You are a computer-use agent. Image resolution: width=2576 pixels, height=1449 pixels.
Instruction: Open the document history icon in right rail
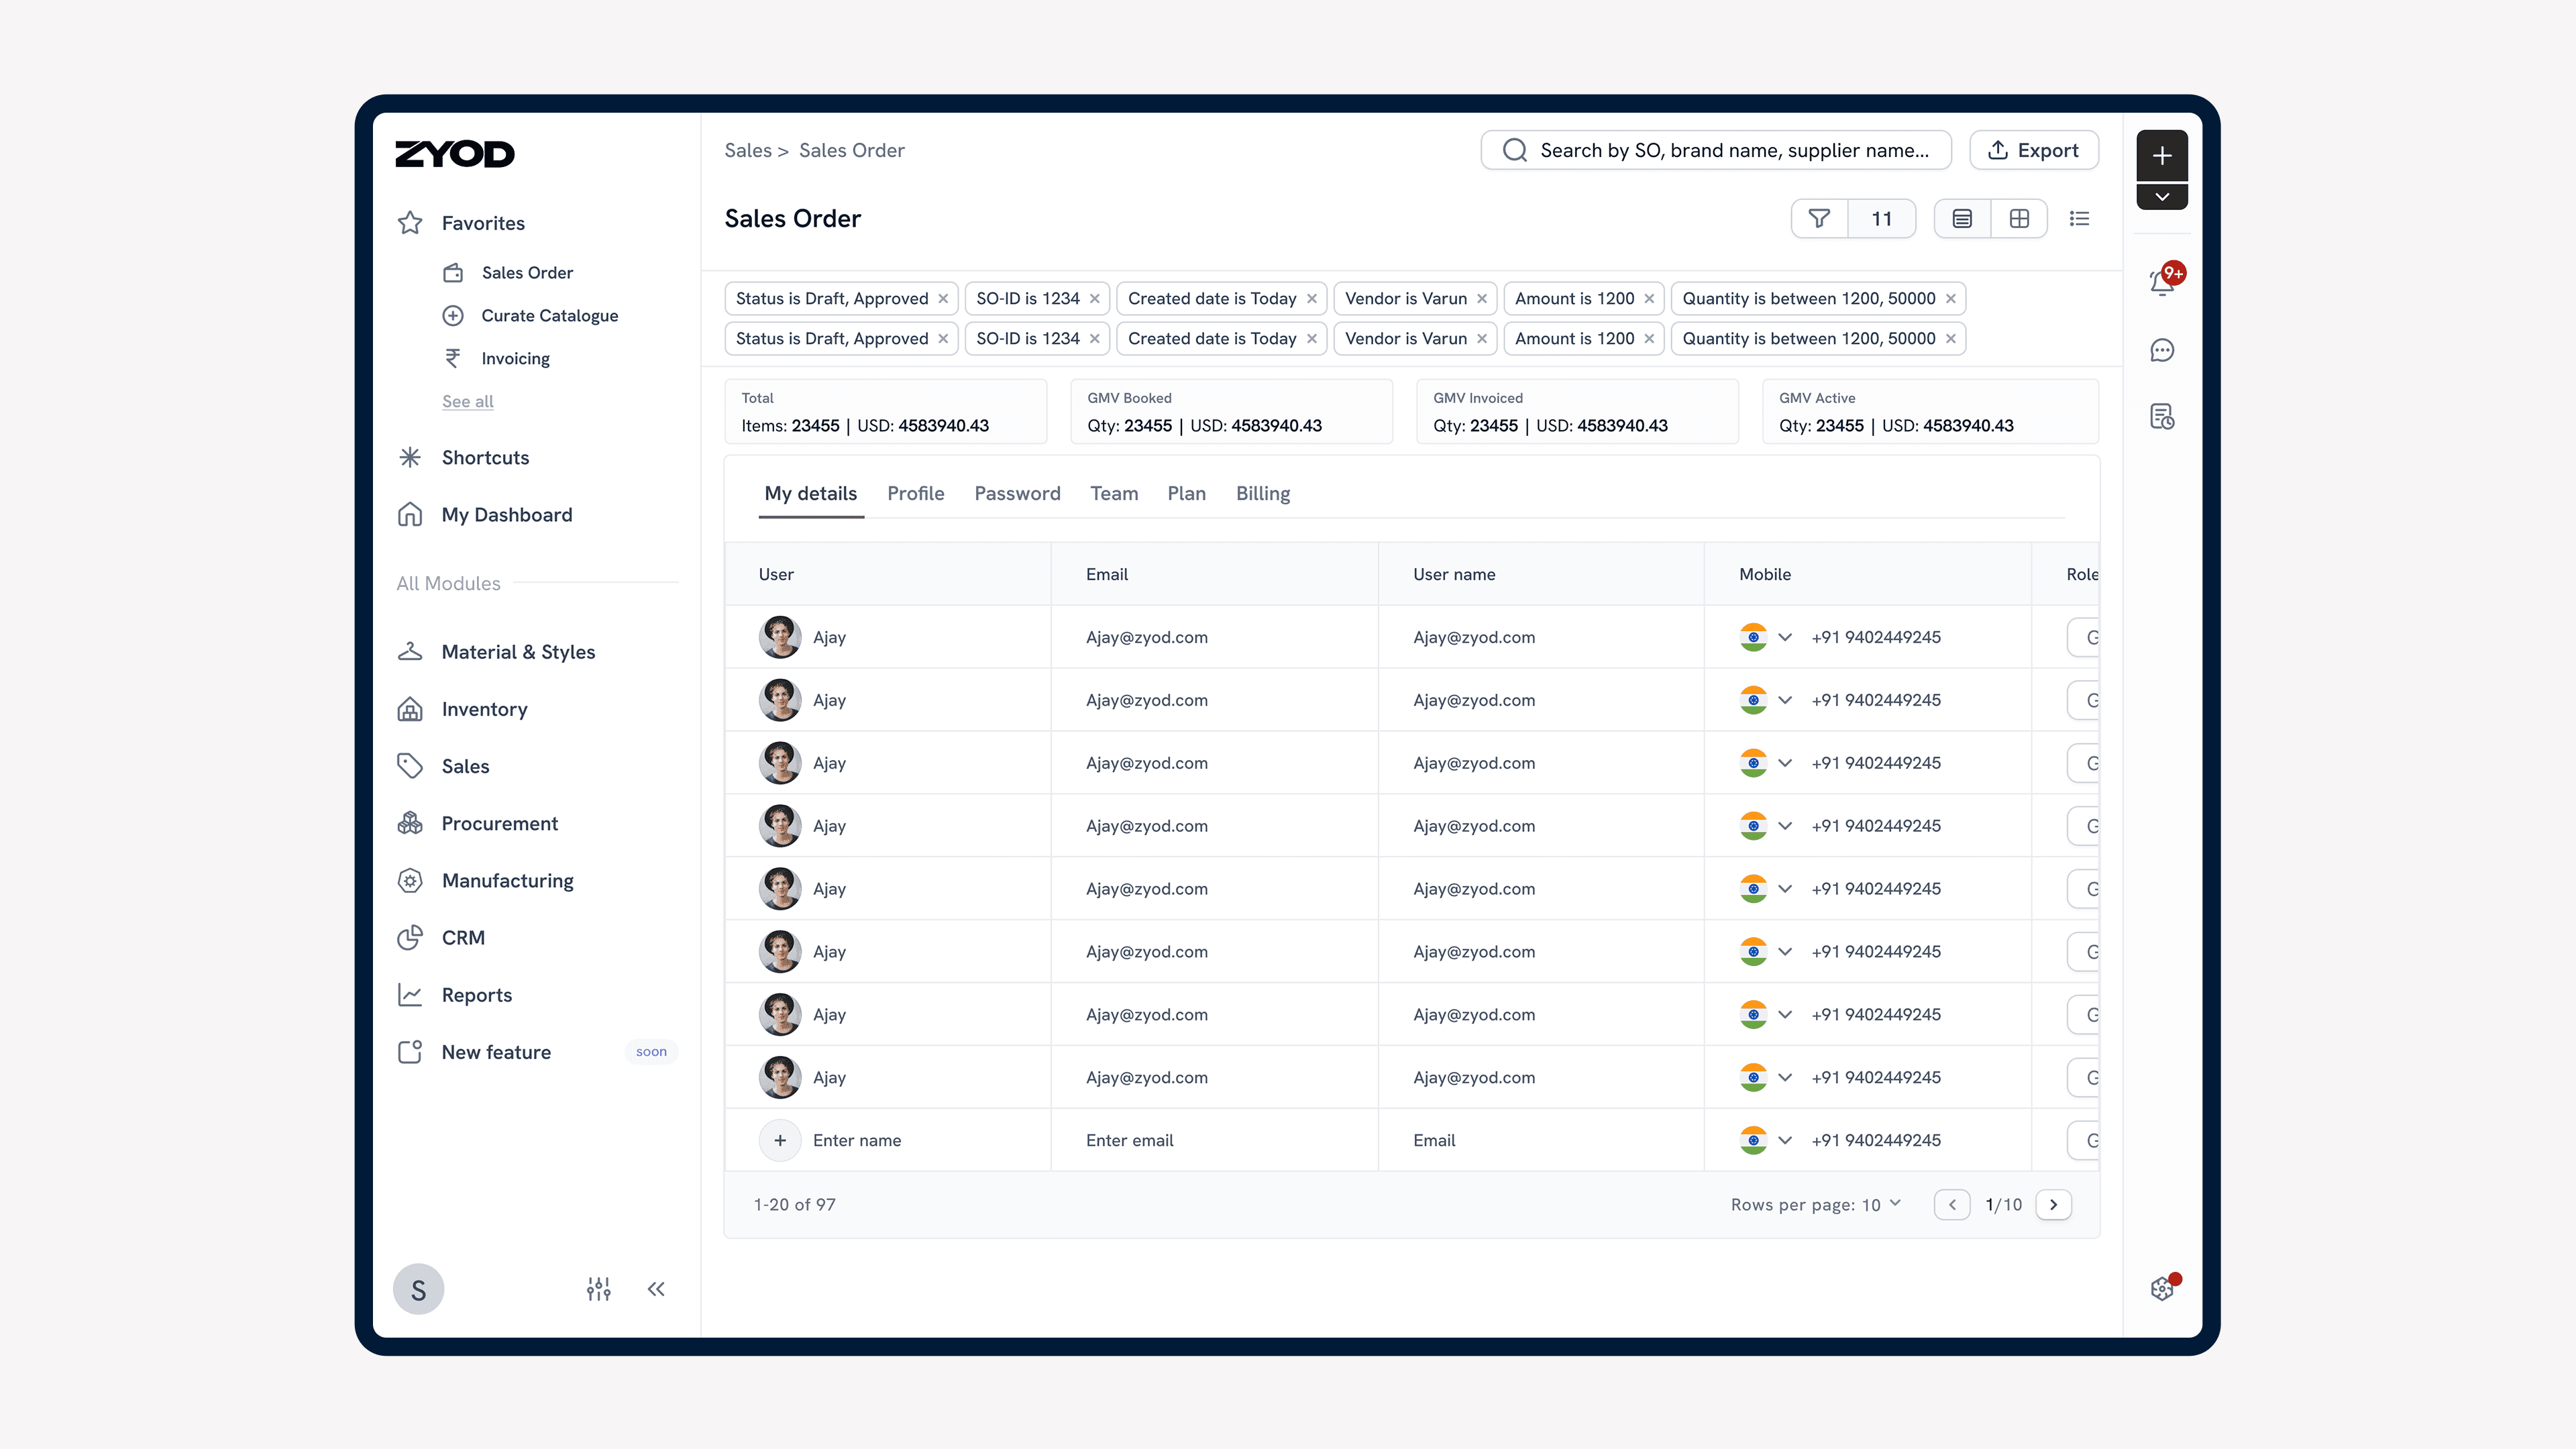[x=2162, y=417]
